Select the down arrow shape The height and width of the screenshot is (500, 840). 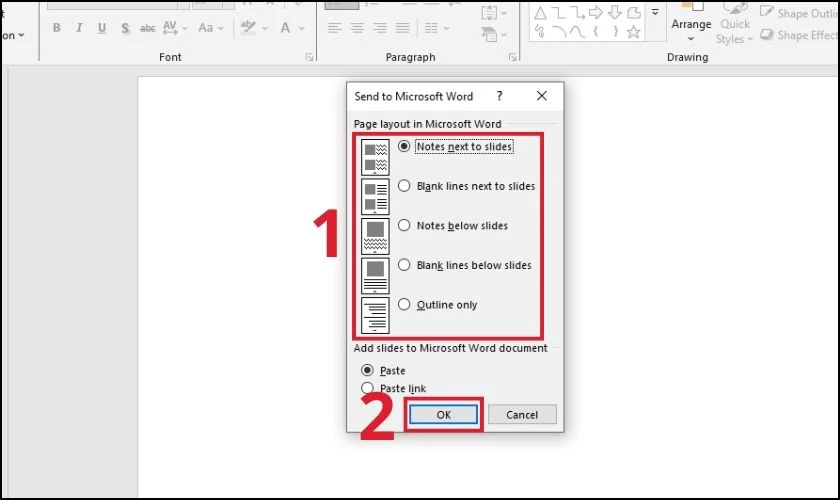point(614,13)
